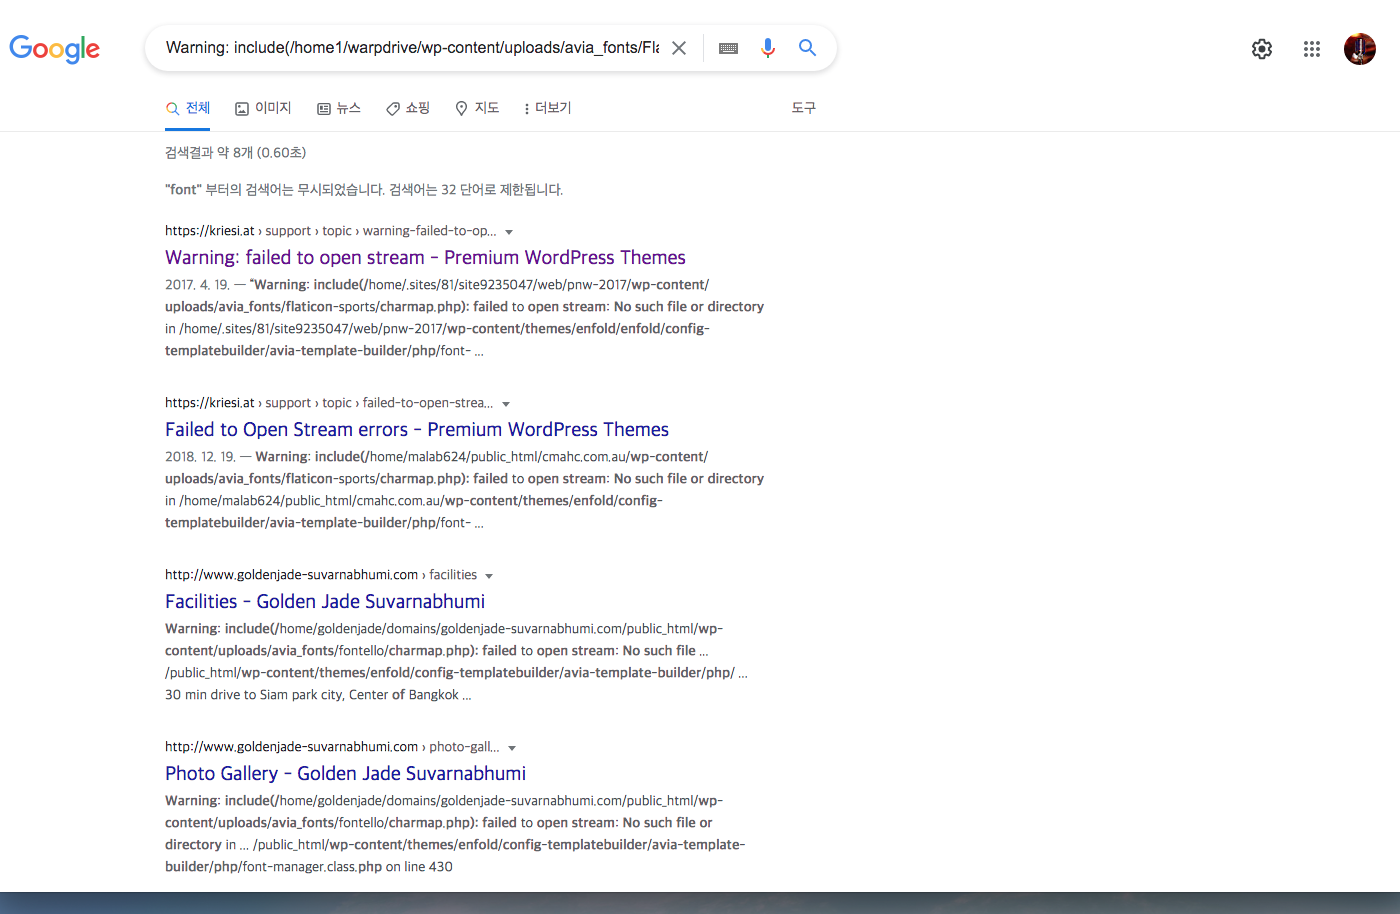Open dropdown next to goldenjade facilities URL
This screenshot has width=1400, height=914.
(489, 576)
